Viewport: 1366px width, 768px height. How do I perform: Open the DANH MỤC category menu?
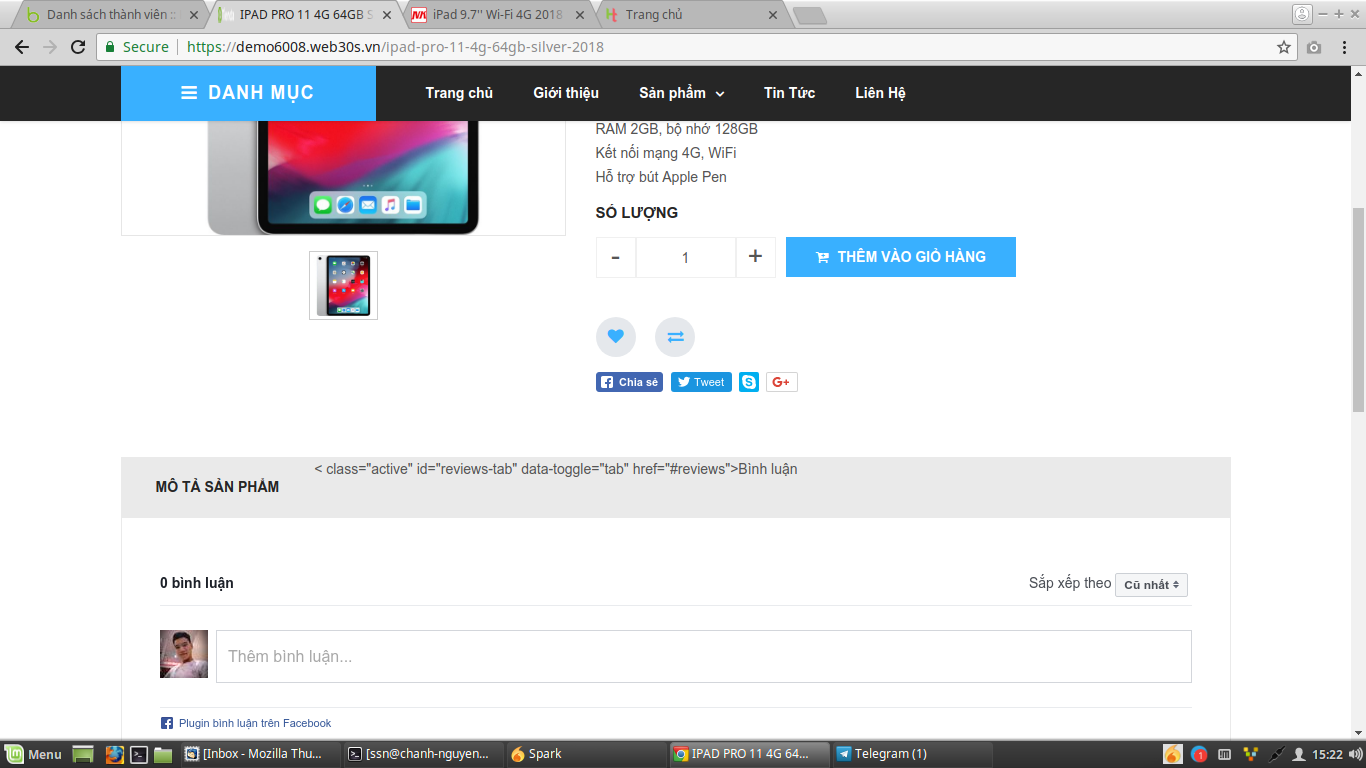click(x=248, y=93)
